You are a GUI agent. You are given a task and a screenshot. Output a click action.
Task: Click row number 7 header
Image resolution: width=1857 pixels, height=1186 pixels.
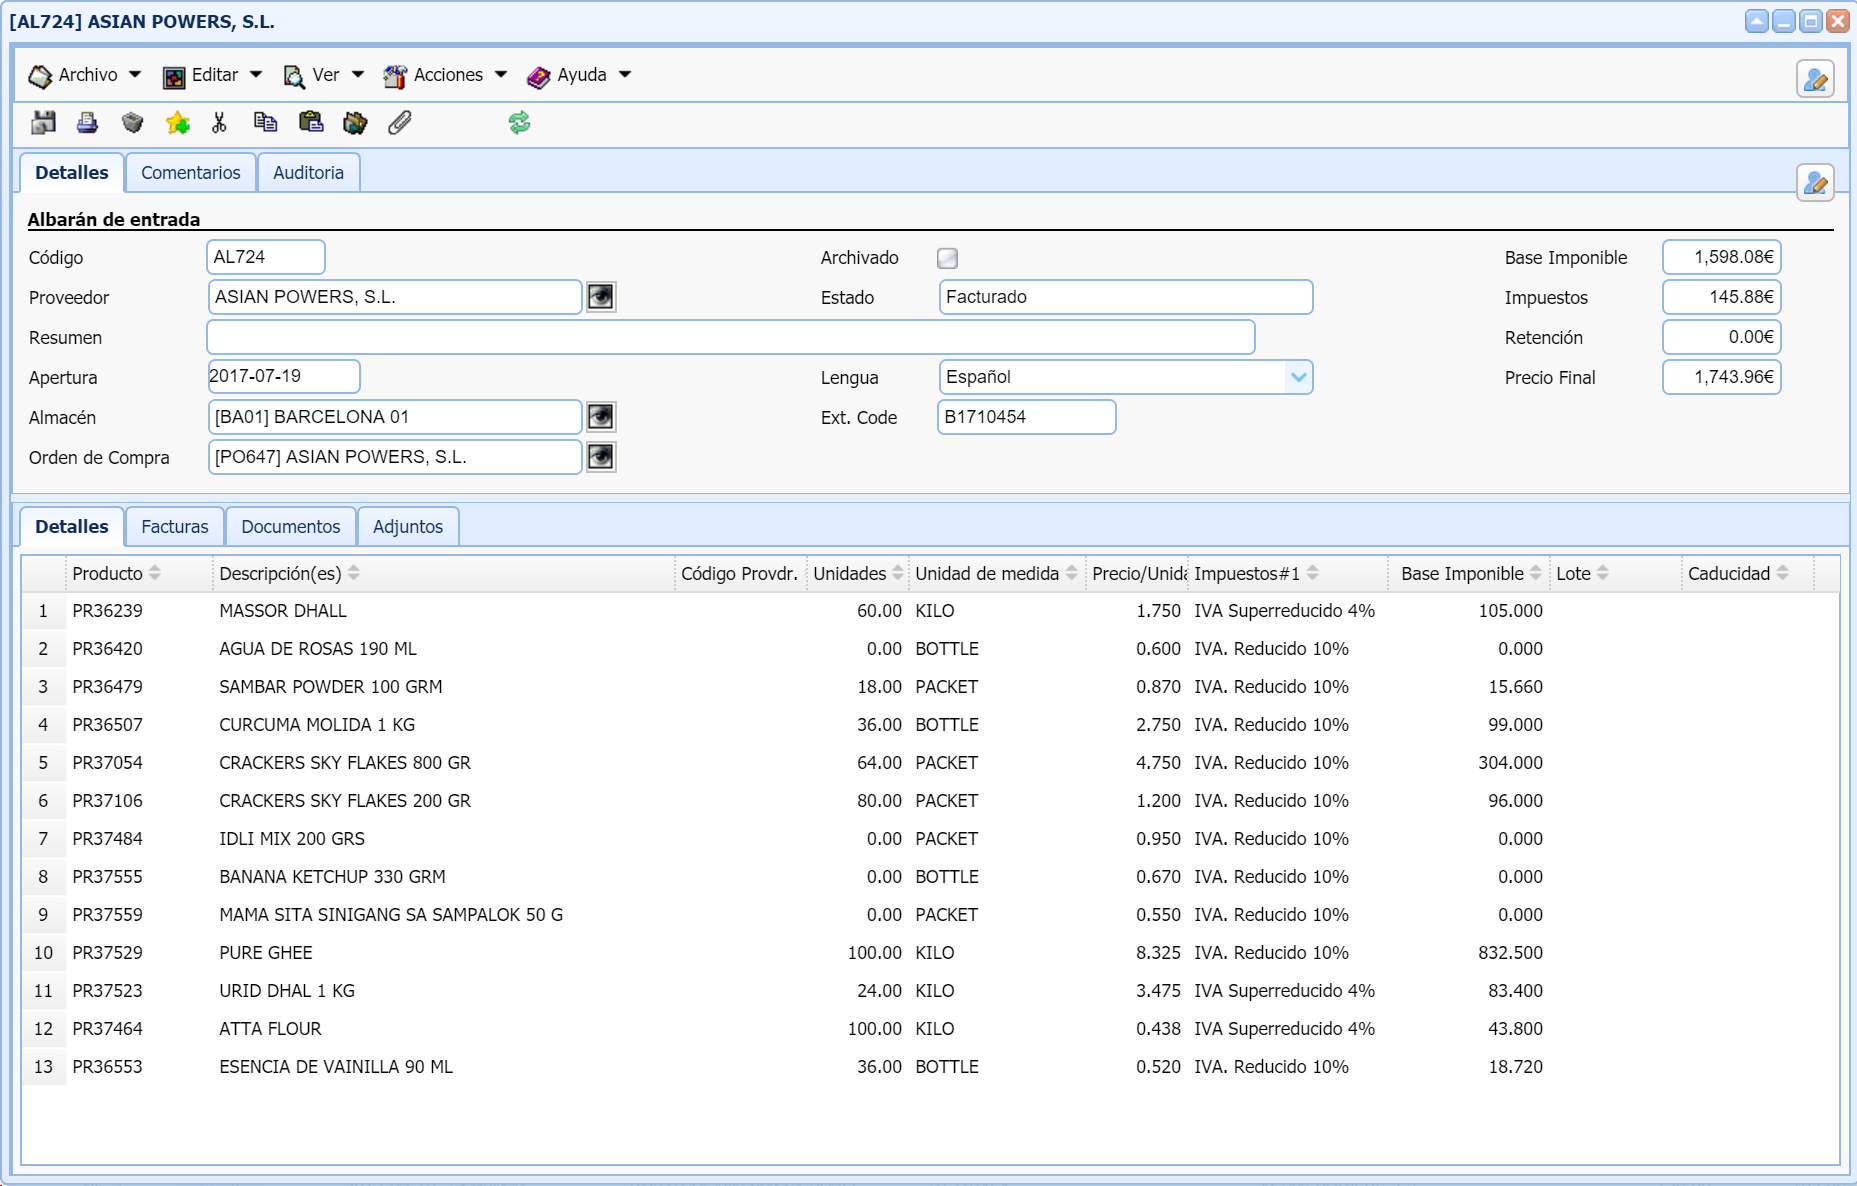pyautogui.click(x=43, y=839)
